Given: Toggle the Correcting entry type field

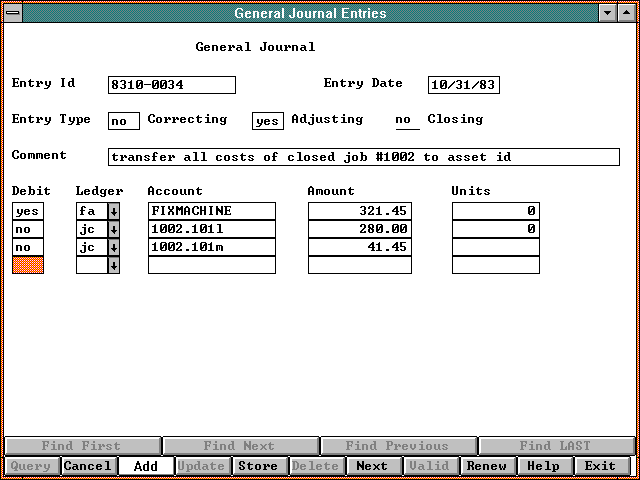Looking at the screenshot, I should [123, 121].
